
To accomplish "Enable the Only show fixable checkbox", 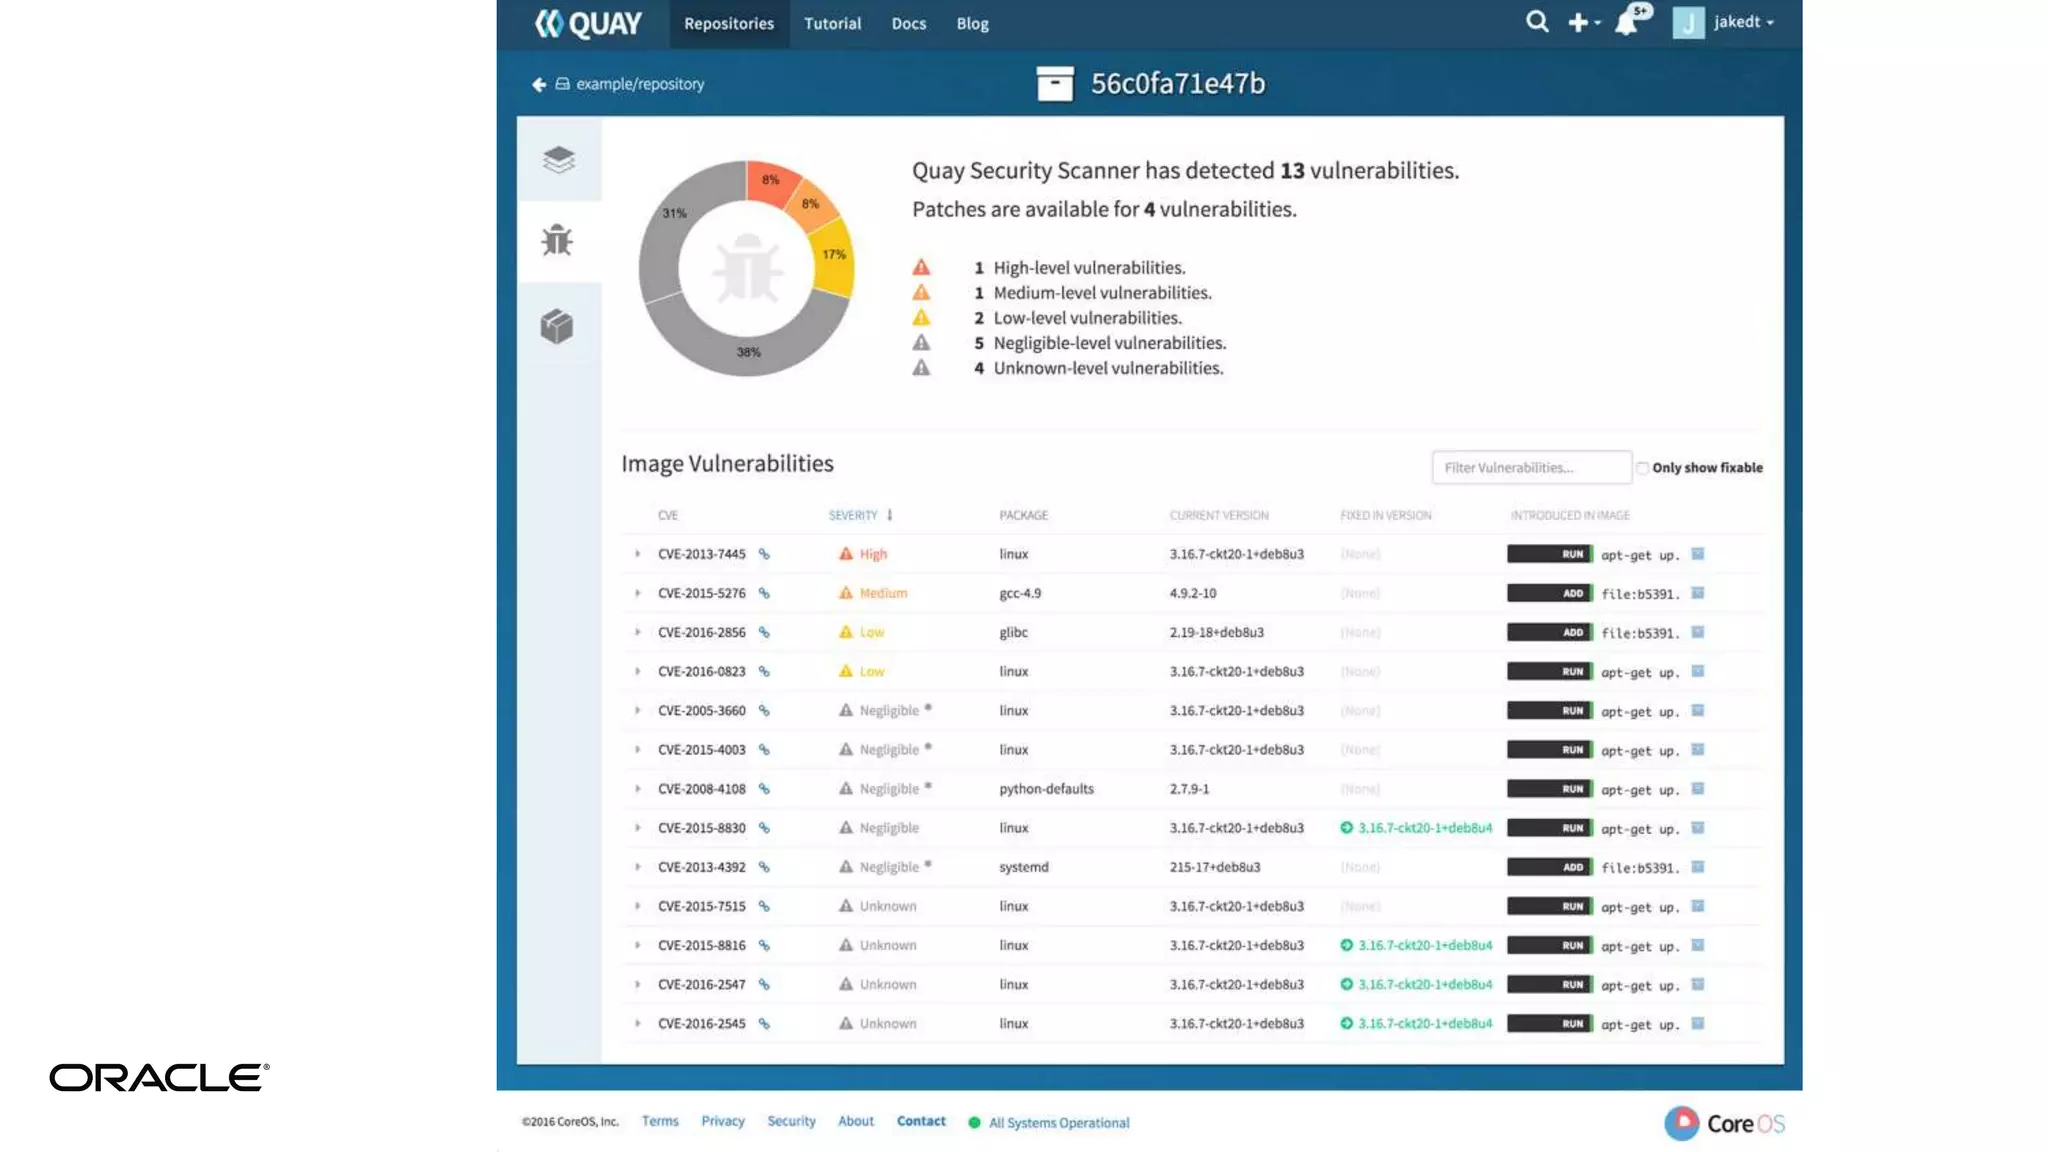I will click(x=1642, y=468).
